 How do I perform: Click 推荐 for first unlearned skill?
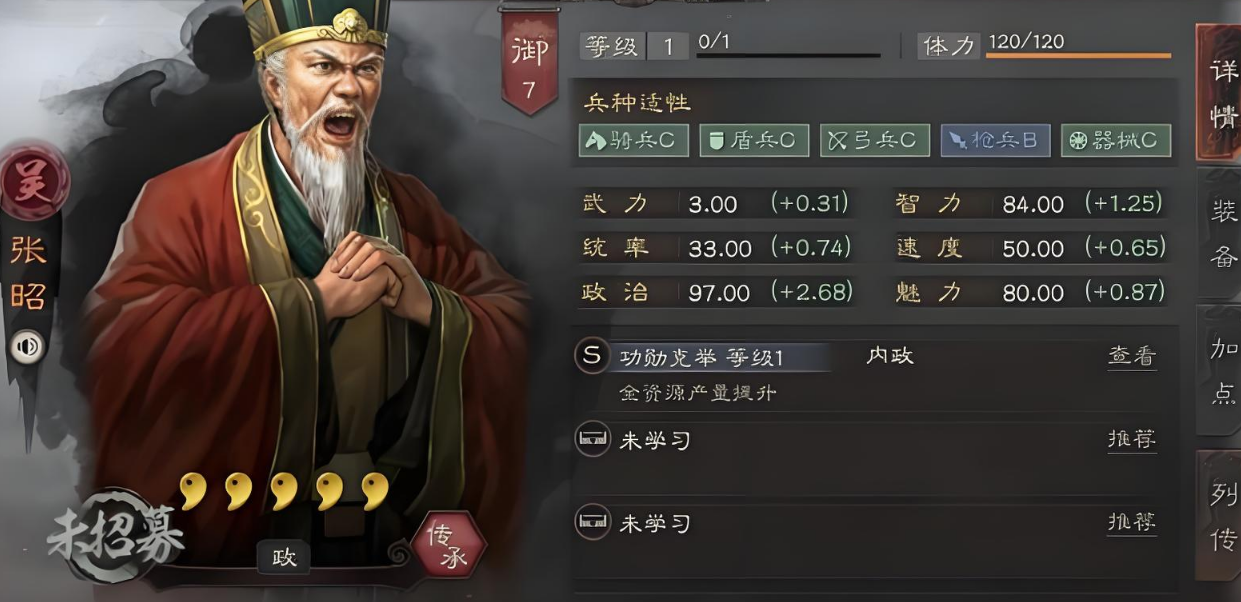1132,440
